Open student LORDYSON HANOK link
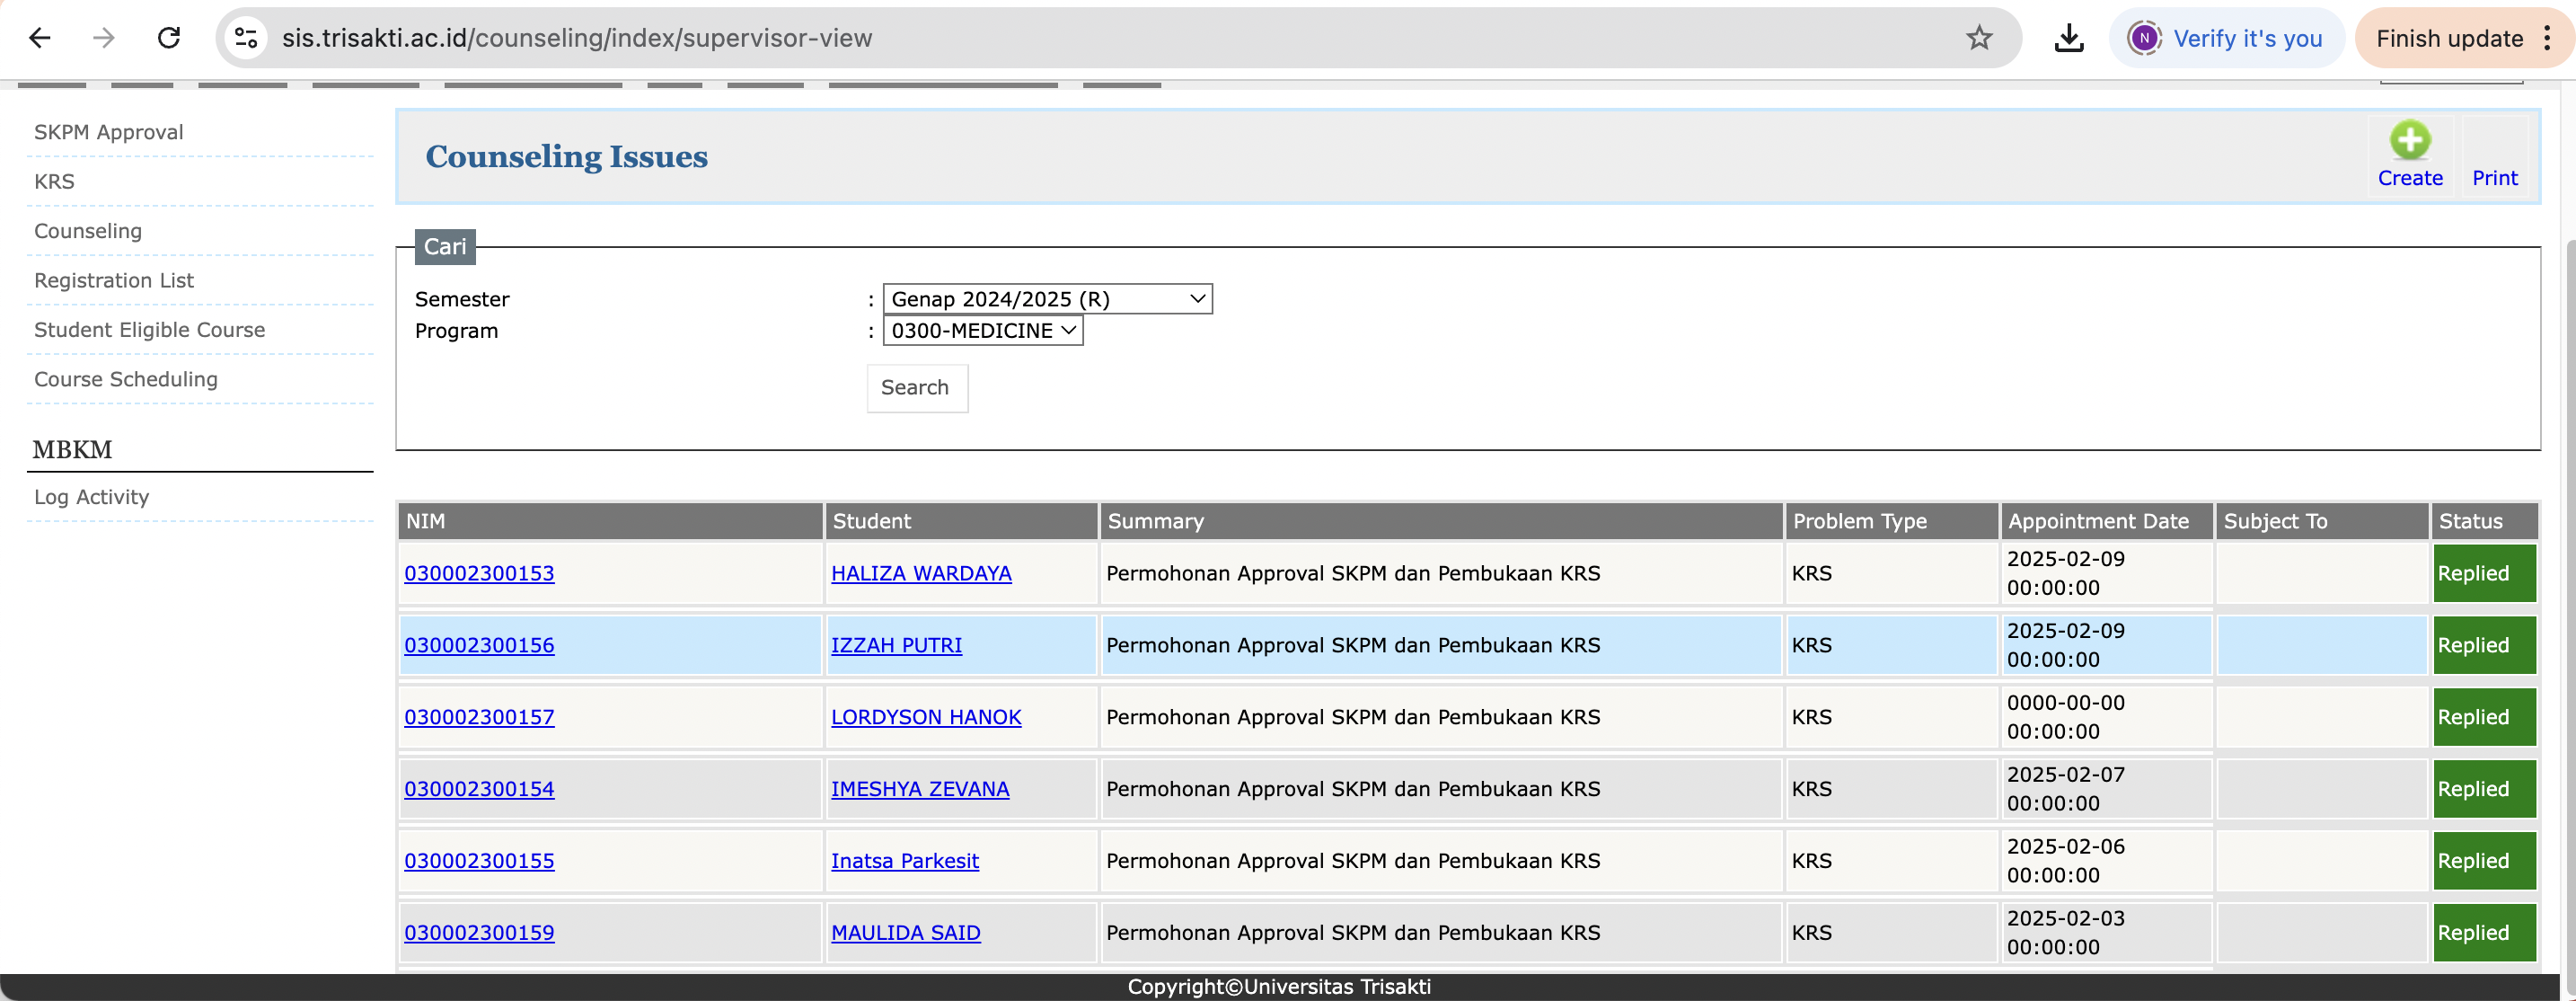Image resolution: width=2576 pixels, height=1001 pixels. [x=926, y=718]
